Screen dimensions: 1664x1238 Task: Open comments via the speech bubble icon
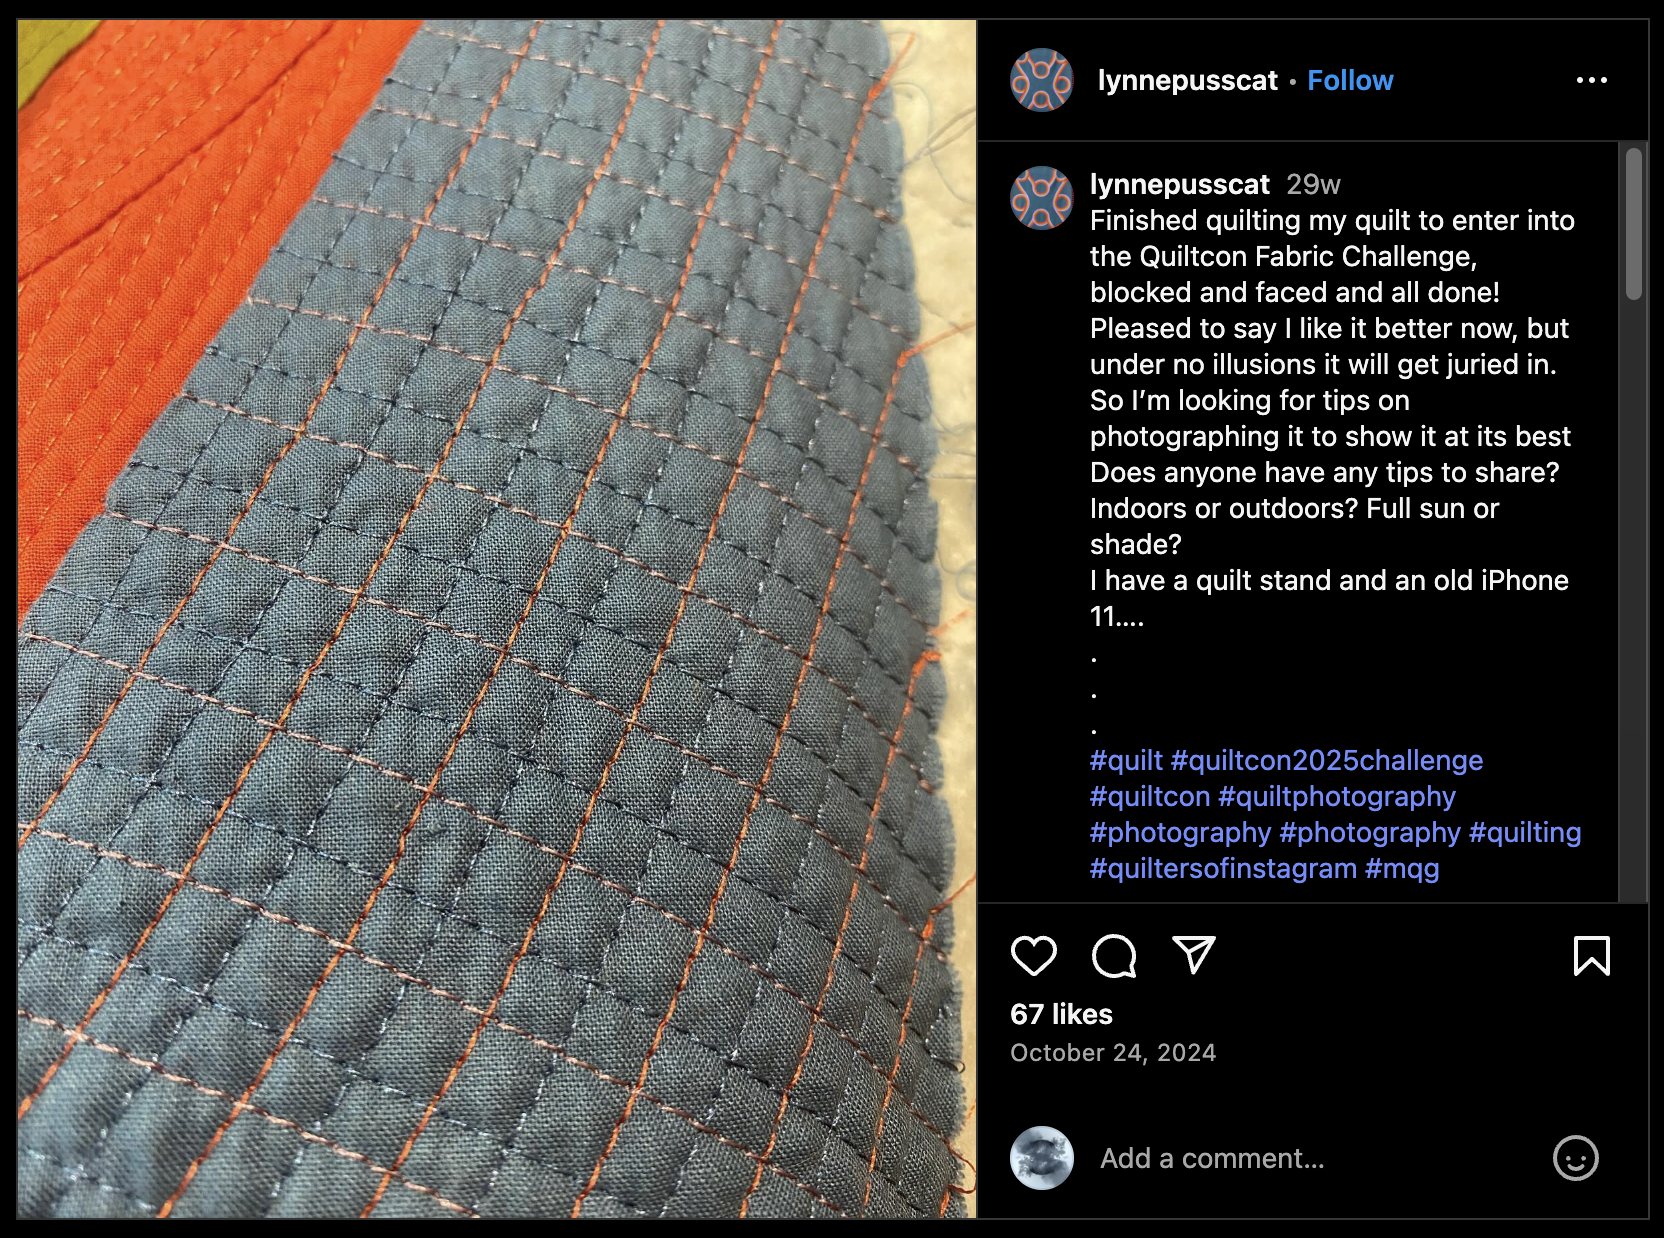1114,956
